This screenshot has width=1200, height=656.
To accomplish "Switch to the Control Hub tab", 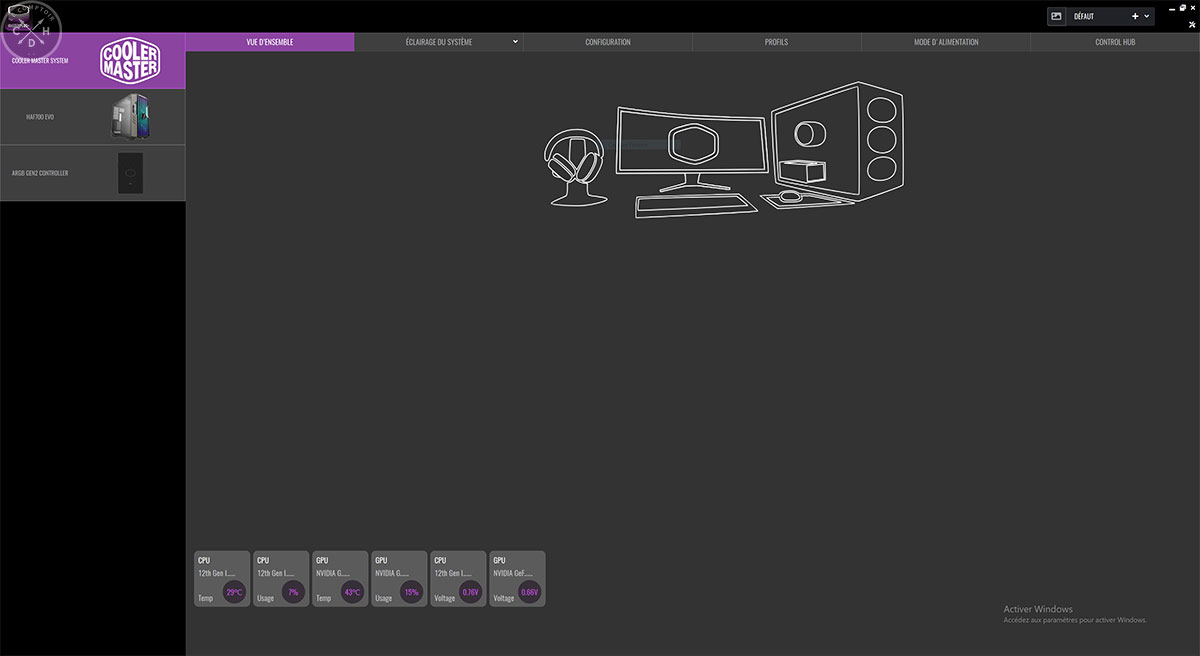I will tap(1114, 42).
